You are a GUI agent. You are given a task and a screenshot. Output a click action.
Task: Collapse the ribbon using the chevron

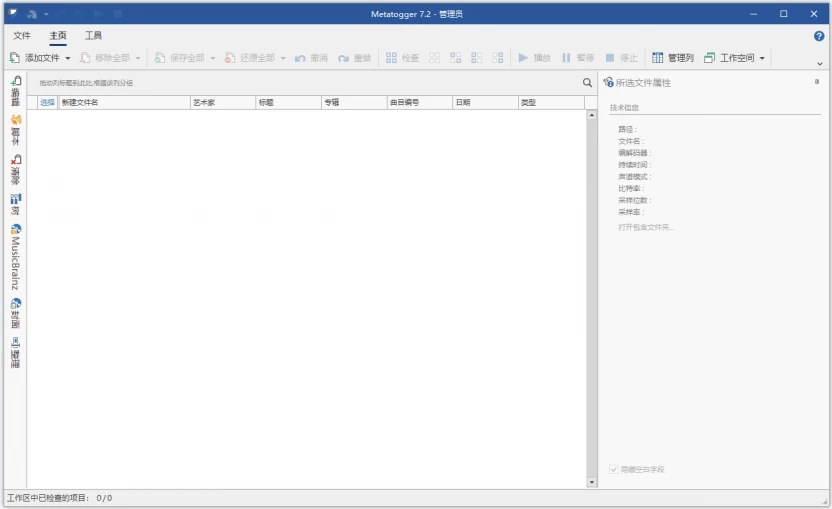[820, 62]
